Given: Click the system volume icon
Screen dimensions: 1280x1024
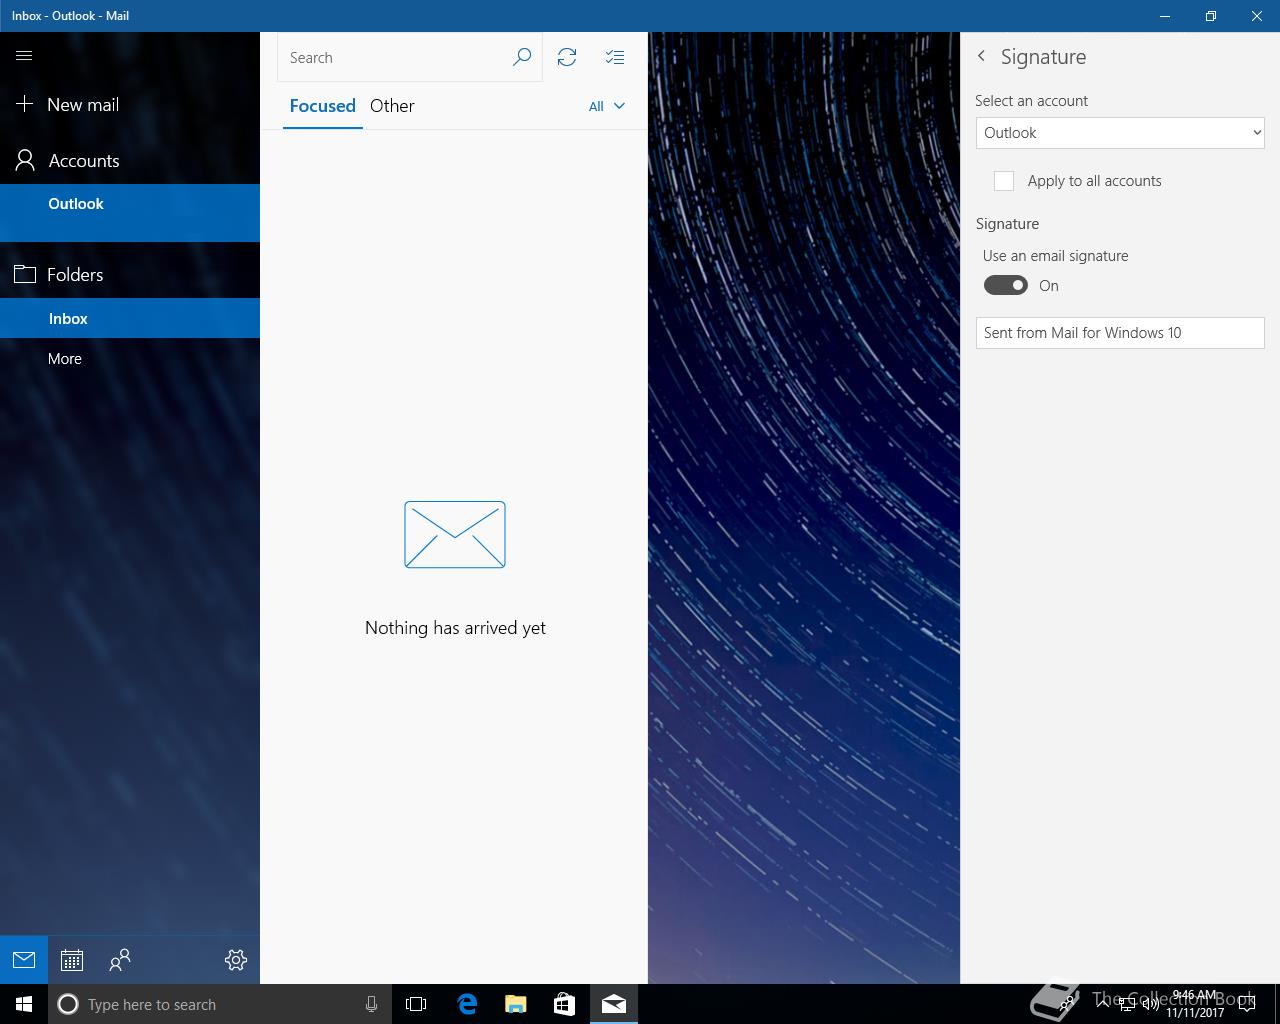Looking at the screenshot, I should [1151, 1005].
